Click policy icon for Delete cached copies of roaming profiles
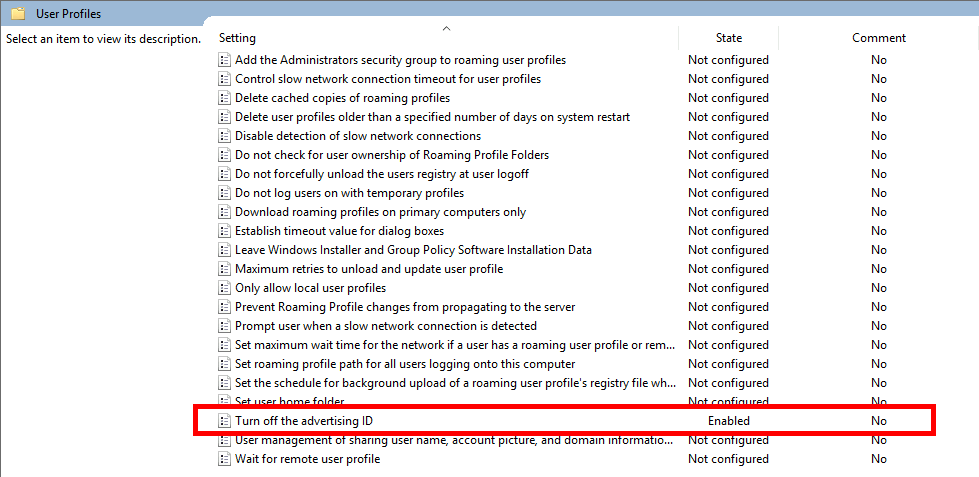Screen dimensions: 979x477 [224, 98]
